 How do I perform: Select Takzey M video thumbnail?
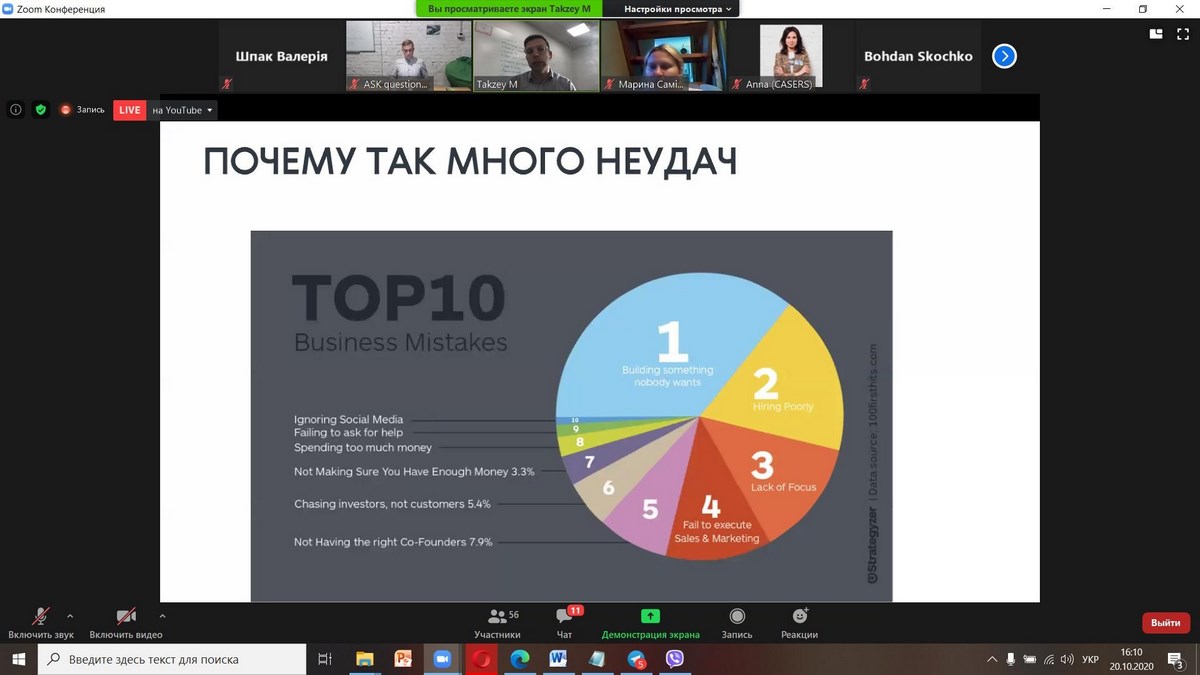(536, 56)
